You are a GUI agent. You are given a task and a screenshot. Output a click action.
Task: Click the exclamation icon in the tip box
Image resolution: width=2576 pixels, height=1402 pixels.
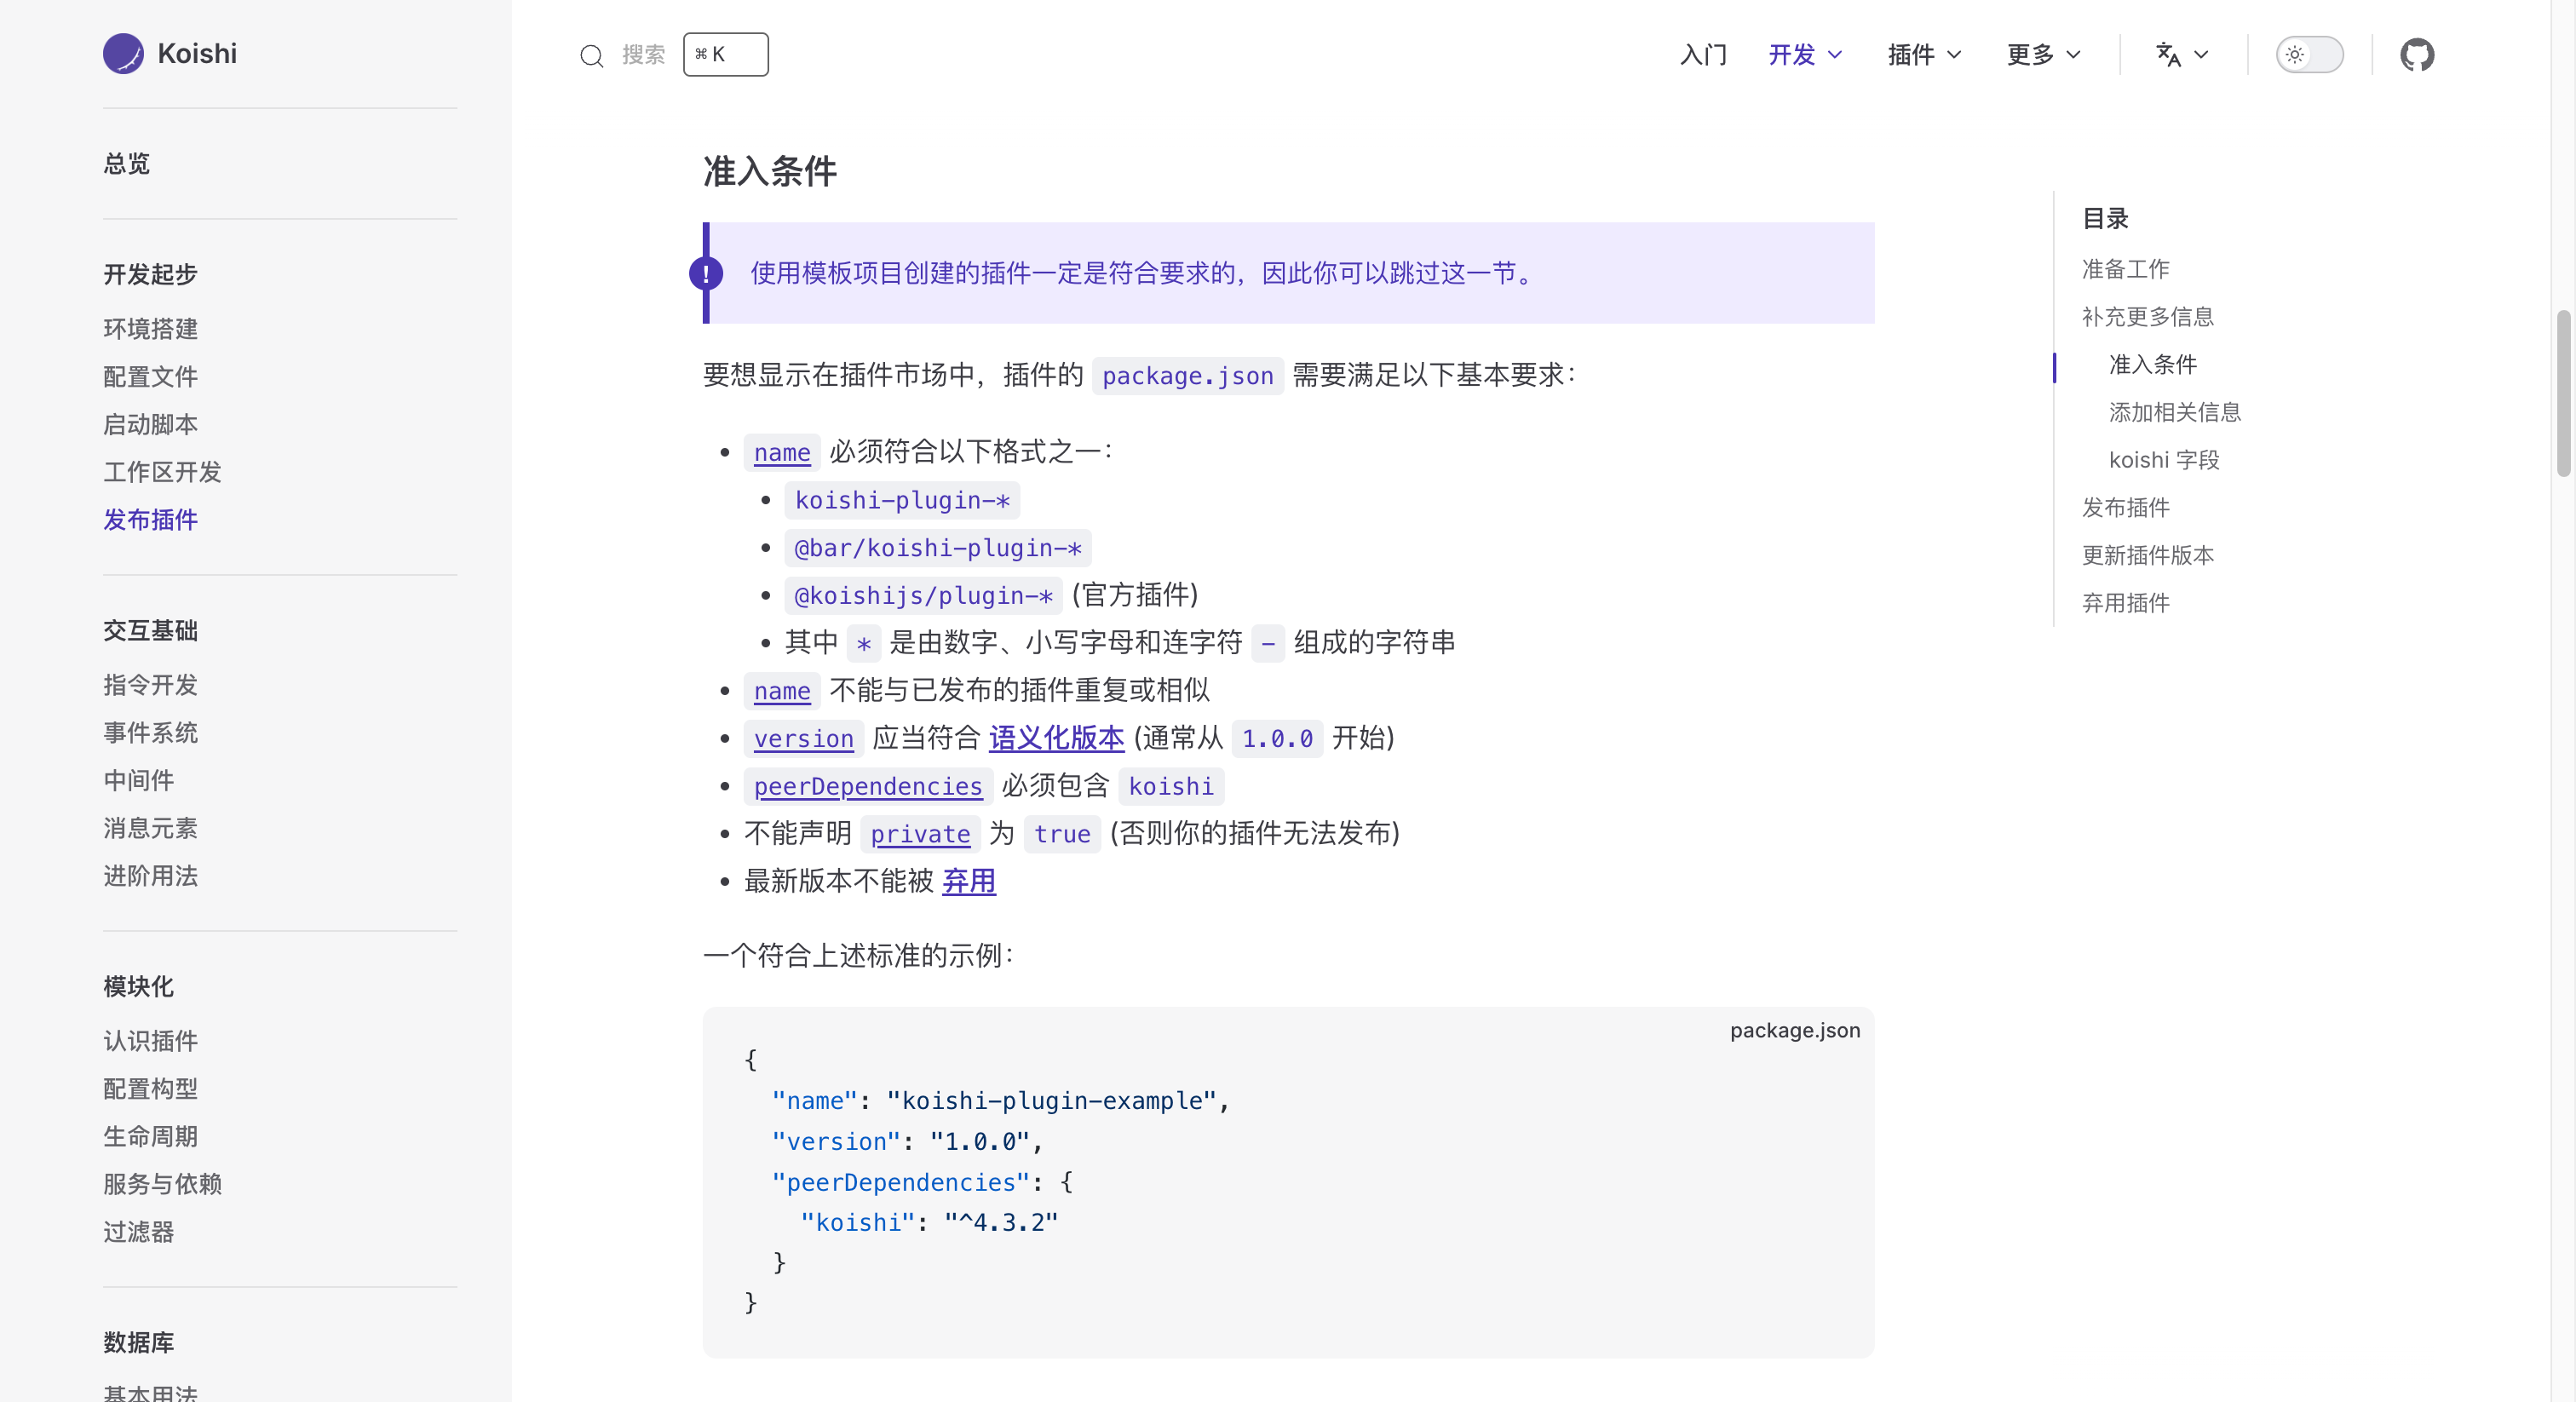(706, 273)
